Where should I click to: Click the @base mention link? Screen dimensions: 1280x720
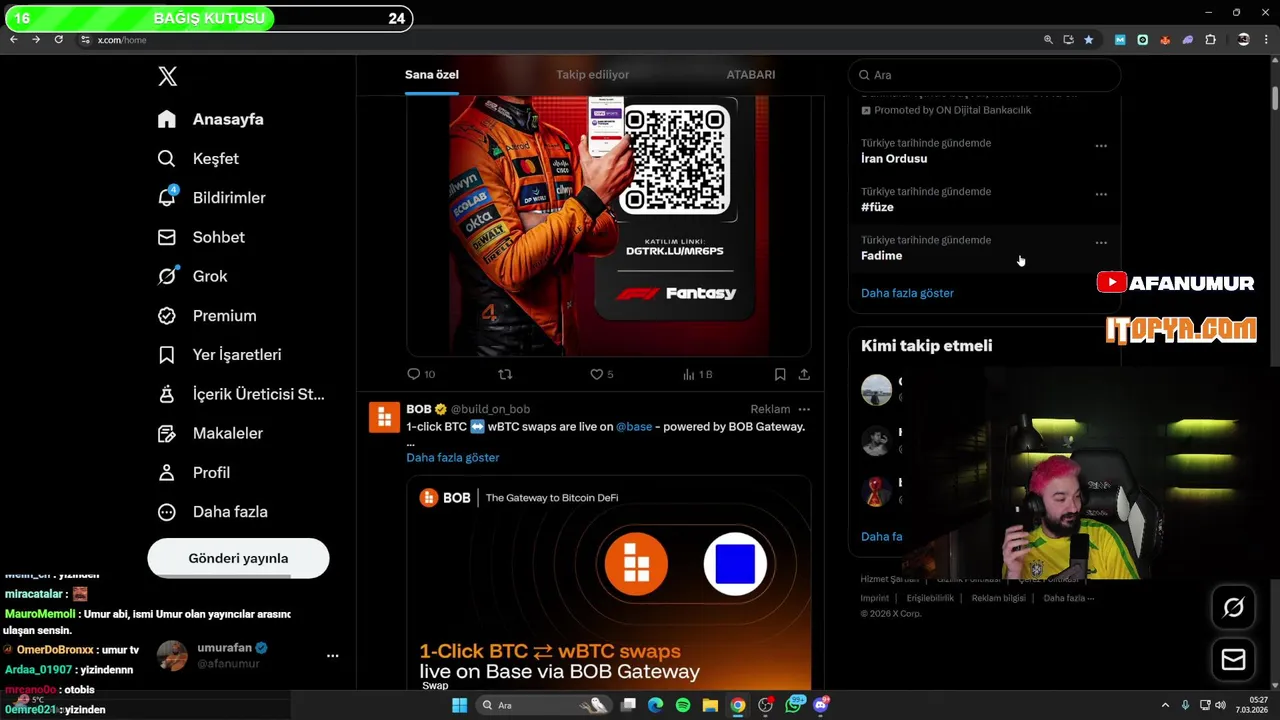tap(634, 427)
